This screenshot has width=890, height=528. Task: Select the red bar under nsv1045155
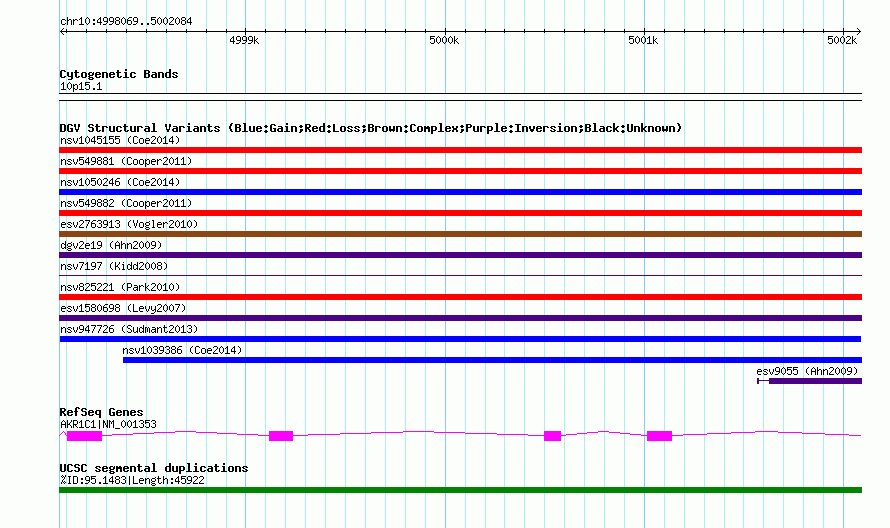point(460,150)
